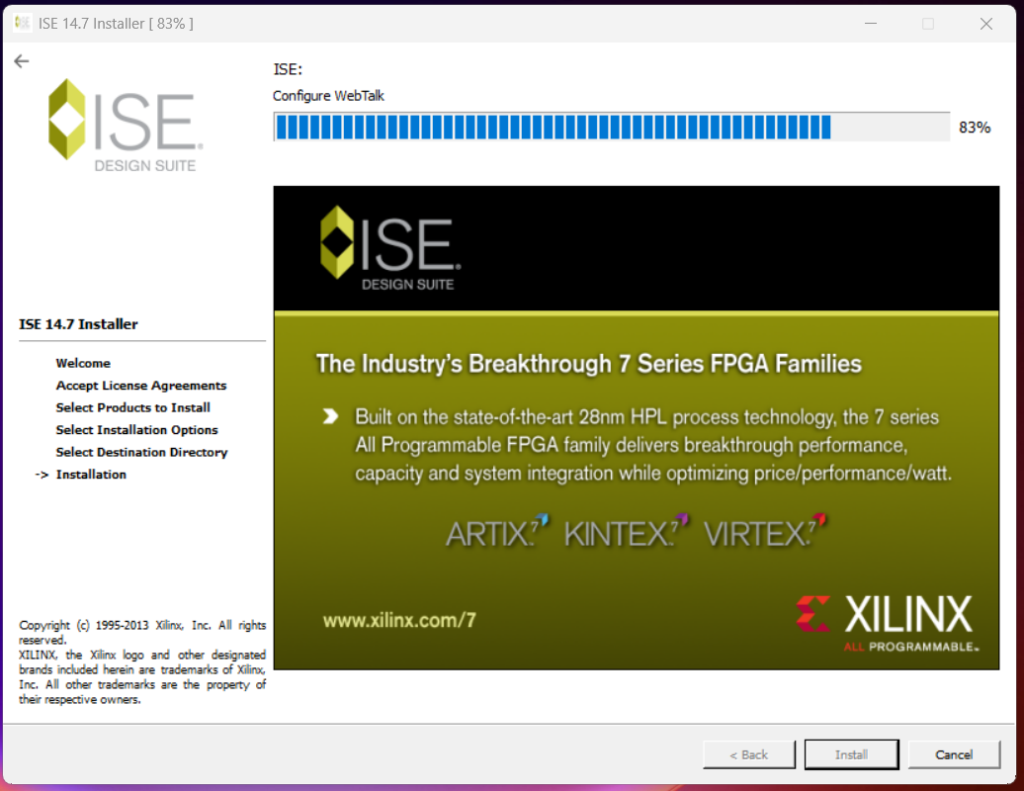Select the Select Products to Install step

[133, 408]
